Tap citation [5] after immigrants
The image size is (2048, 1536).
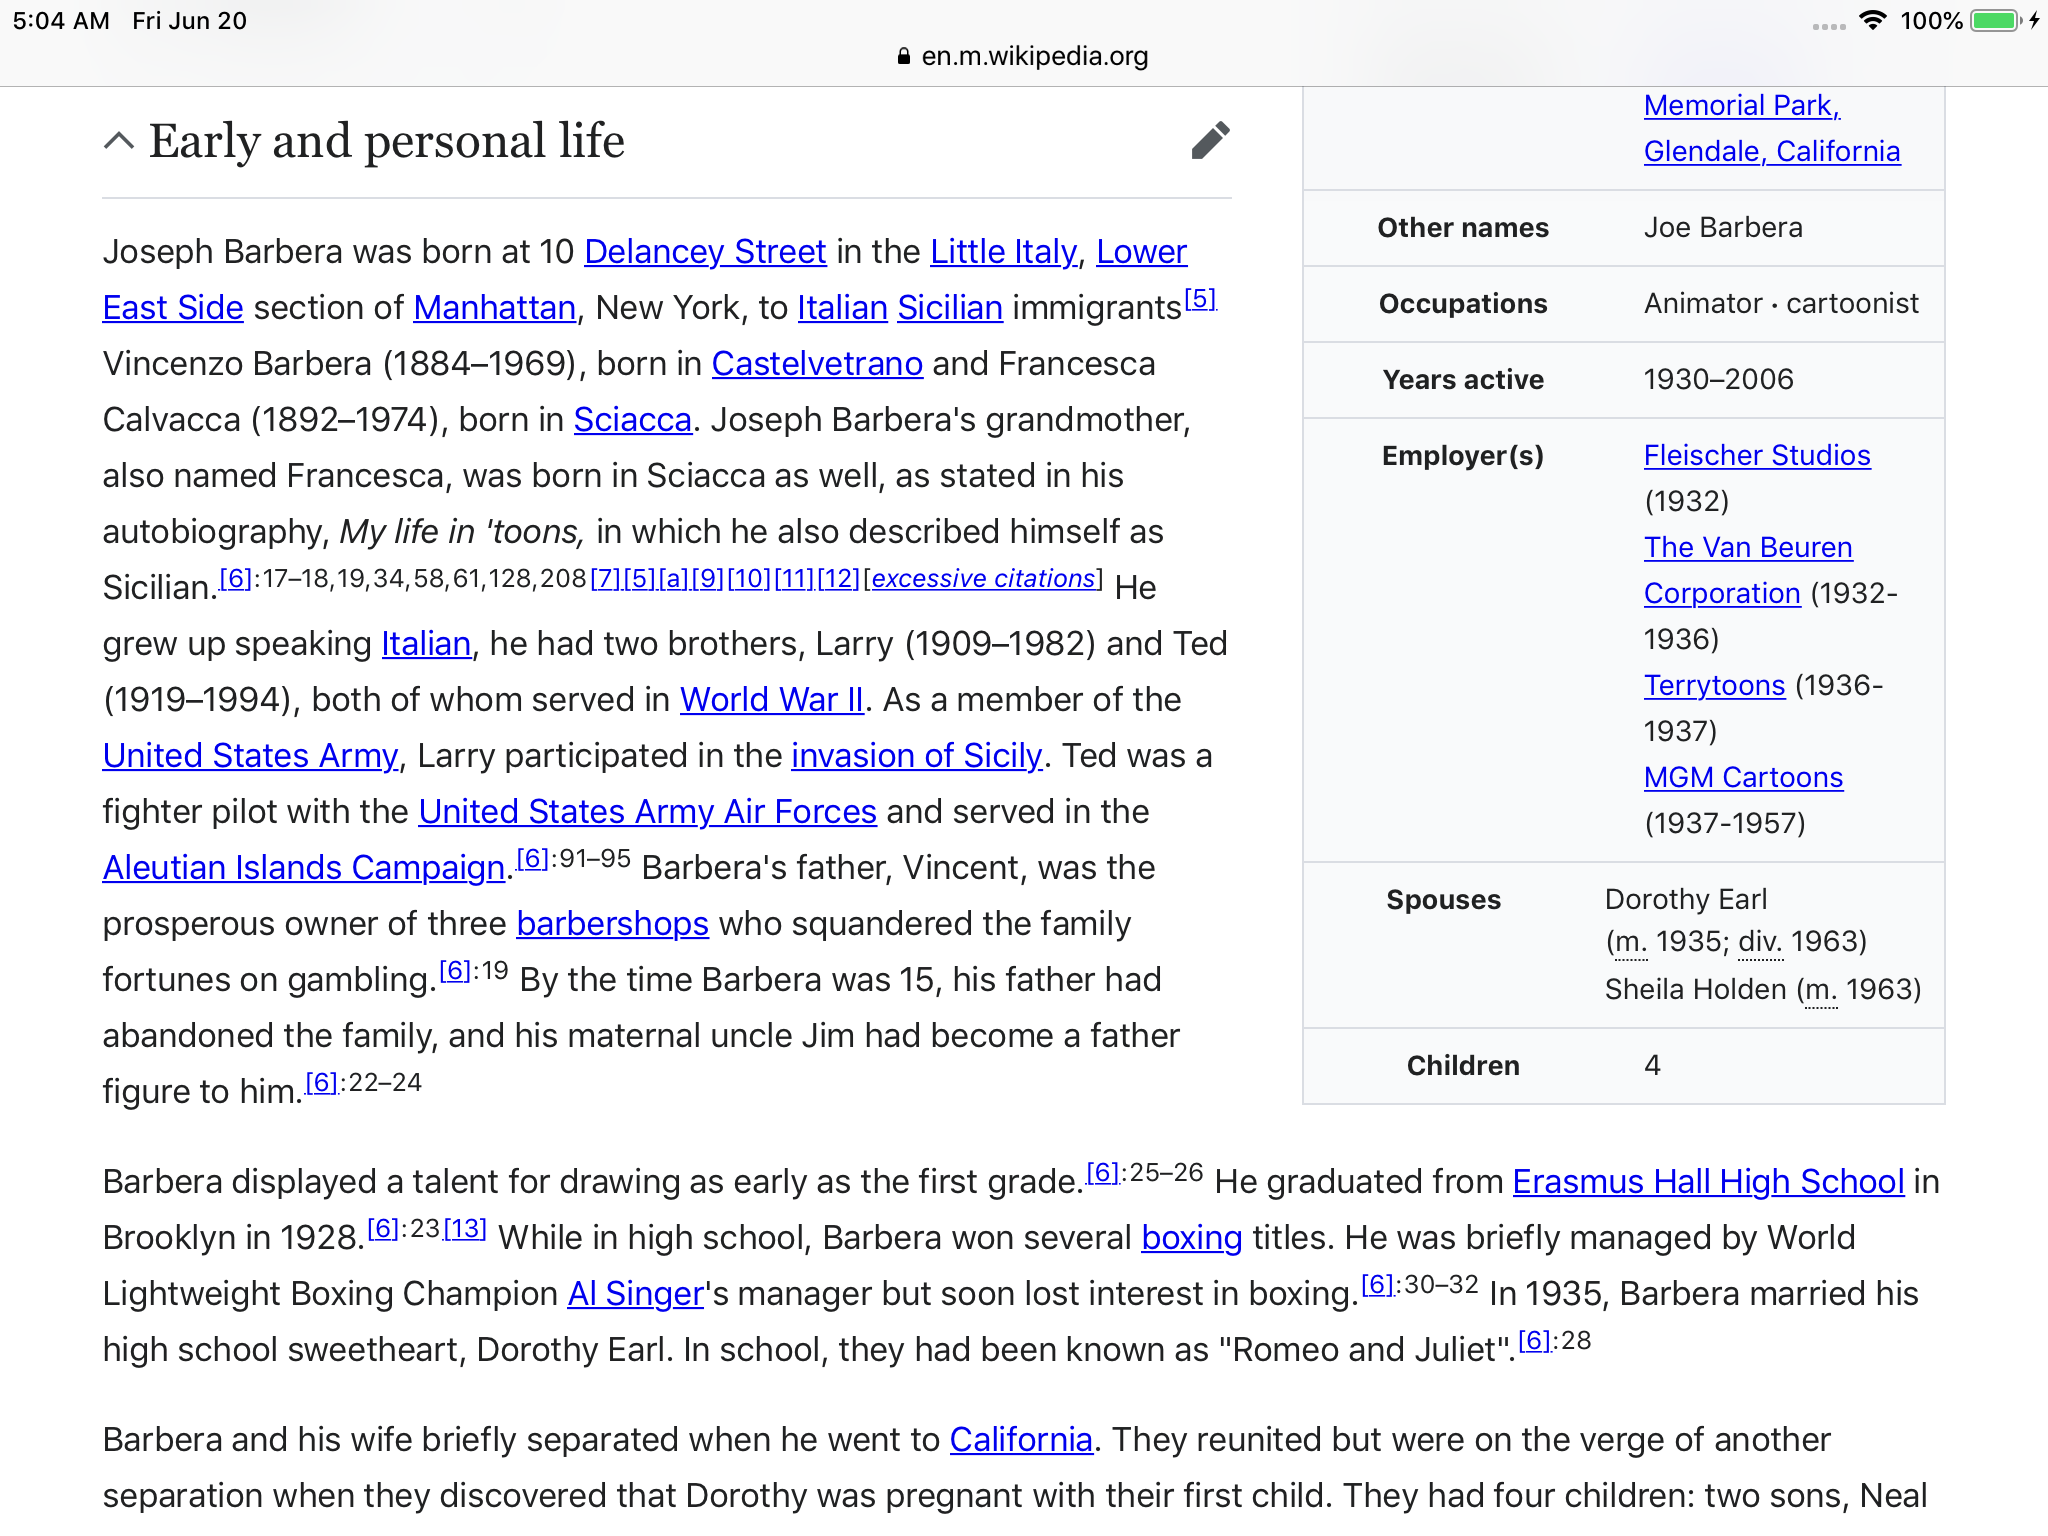(x=1200, y=298)
